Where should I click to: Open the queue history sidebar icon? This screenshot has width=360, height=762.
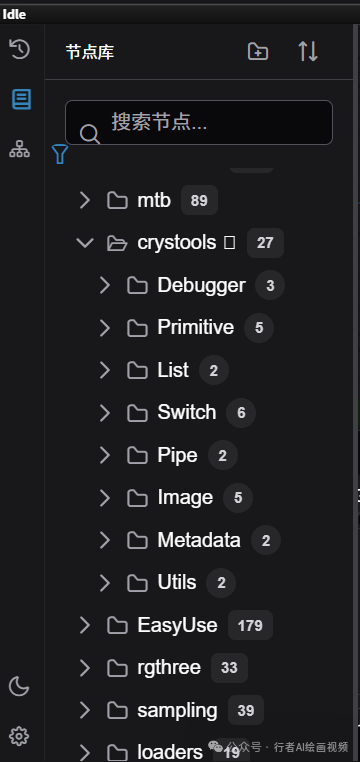point(19,49)
